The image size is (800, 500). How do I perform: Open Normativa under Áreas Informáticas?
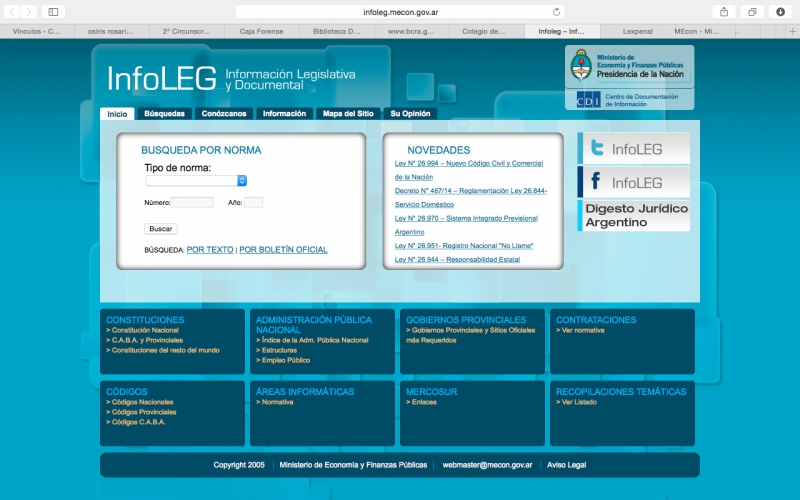coord(274,402)
